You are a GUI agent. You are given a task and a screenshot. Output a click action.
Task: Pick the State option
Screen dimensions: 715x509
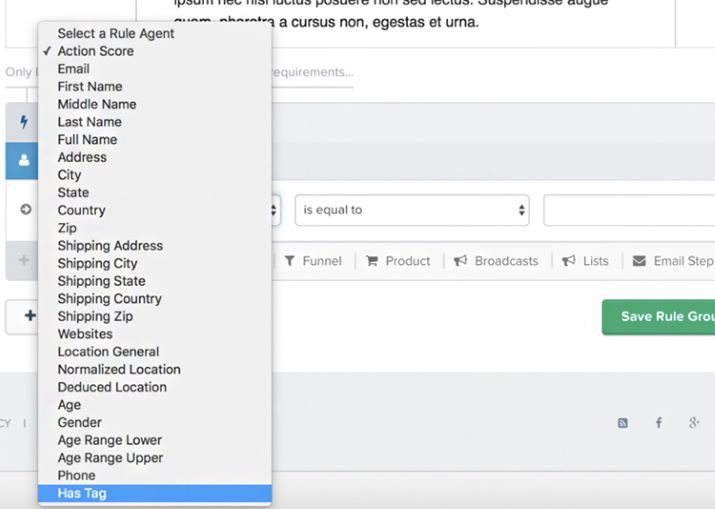point(155,192)
